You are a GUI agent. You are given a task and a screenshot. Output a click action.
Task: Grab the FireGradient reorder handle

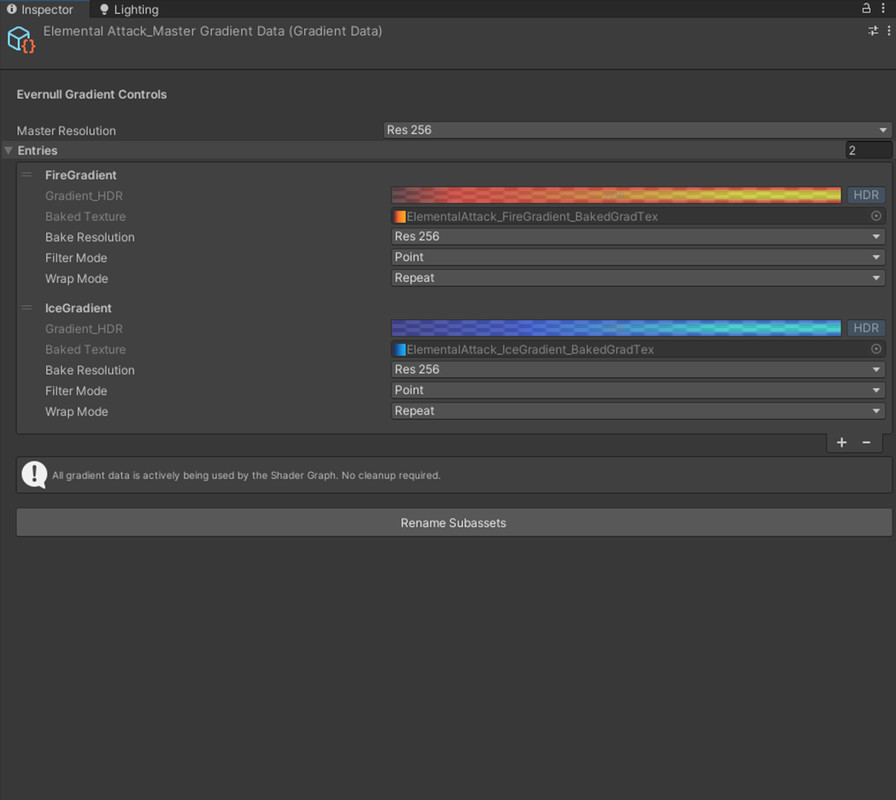27,175
